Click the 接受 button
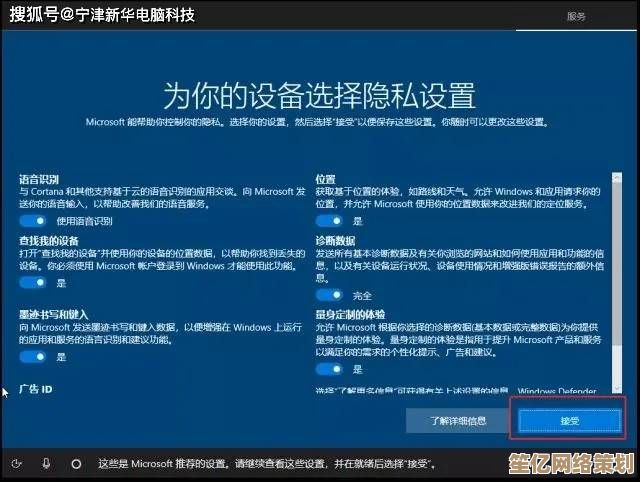The image size is (640, 482). click(570, 421)
